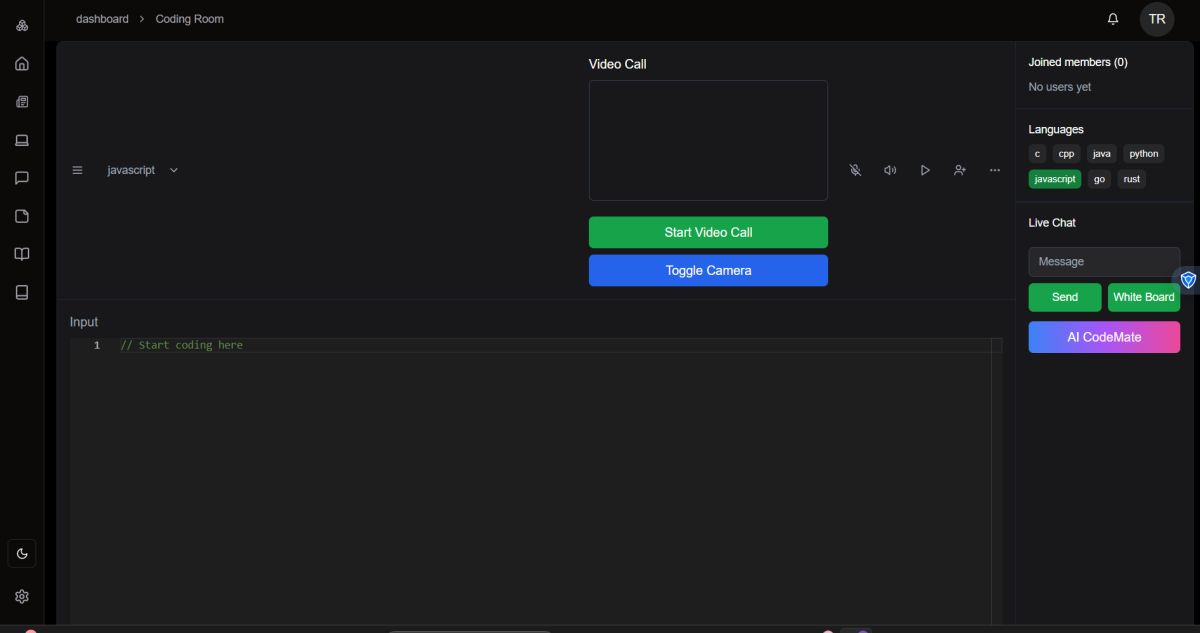Open the TR user avatar menu
This screenshot has width=1200, height=633.
coord(1157,19)
